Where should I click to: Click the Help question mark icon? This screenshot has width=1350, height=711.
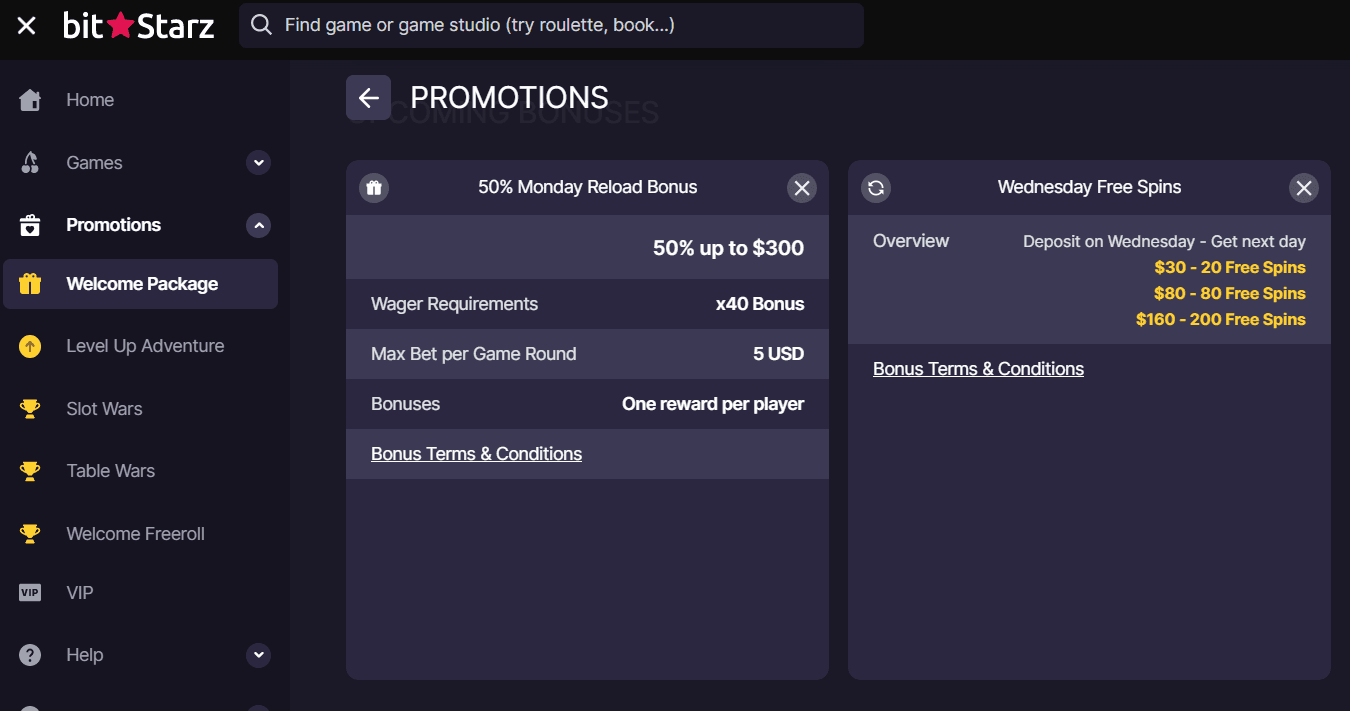[x=30, y=655]
